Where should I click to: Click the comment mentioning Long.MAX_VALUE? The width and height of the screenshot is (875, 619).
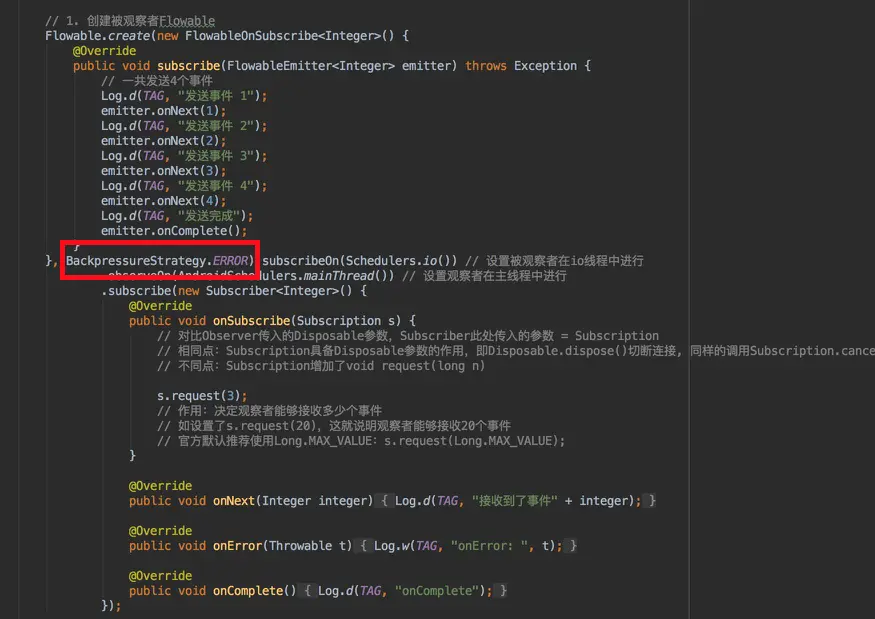(x=361, y=441)
